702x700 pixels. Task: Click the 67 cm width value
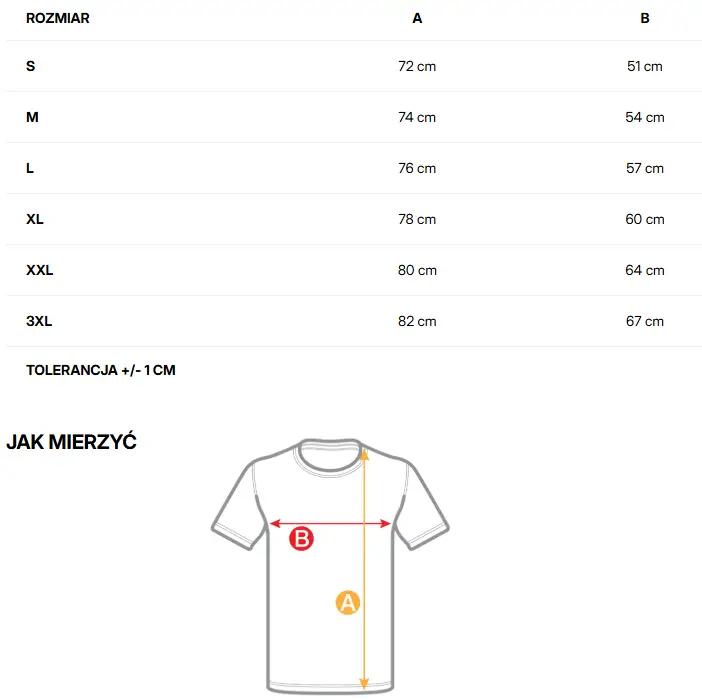(645, 321)
